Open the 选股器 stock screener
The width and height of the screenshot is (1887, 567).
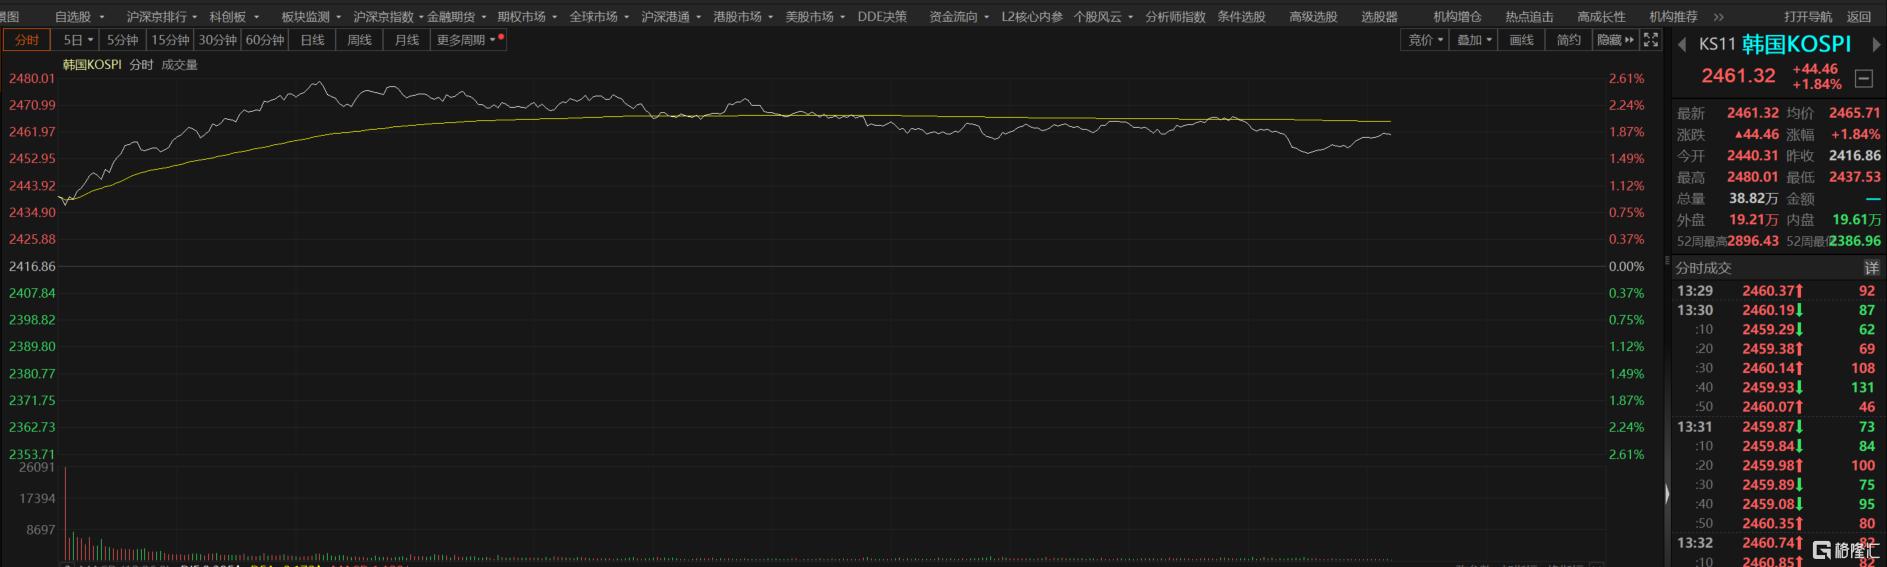click(x=1379, y=17)
